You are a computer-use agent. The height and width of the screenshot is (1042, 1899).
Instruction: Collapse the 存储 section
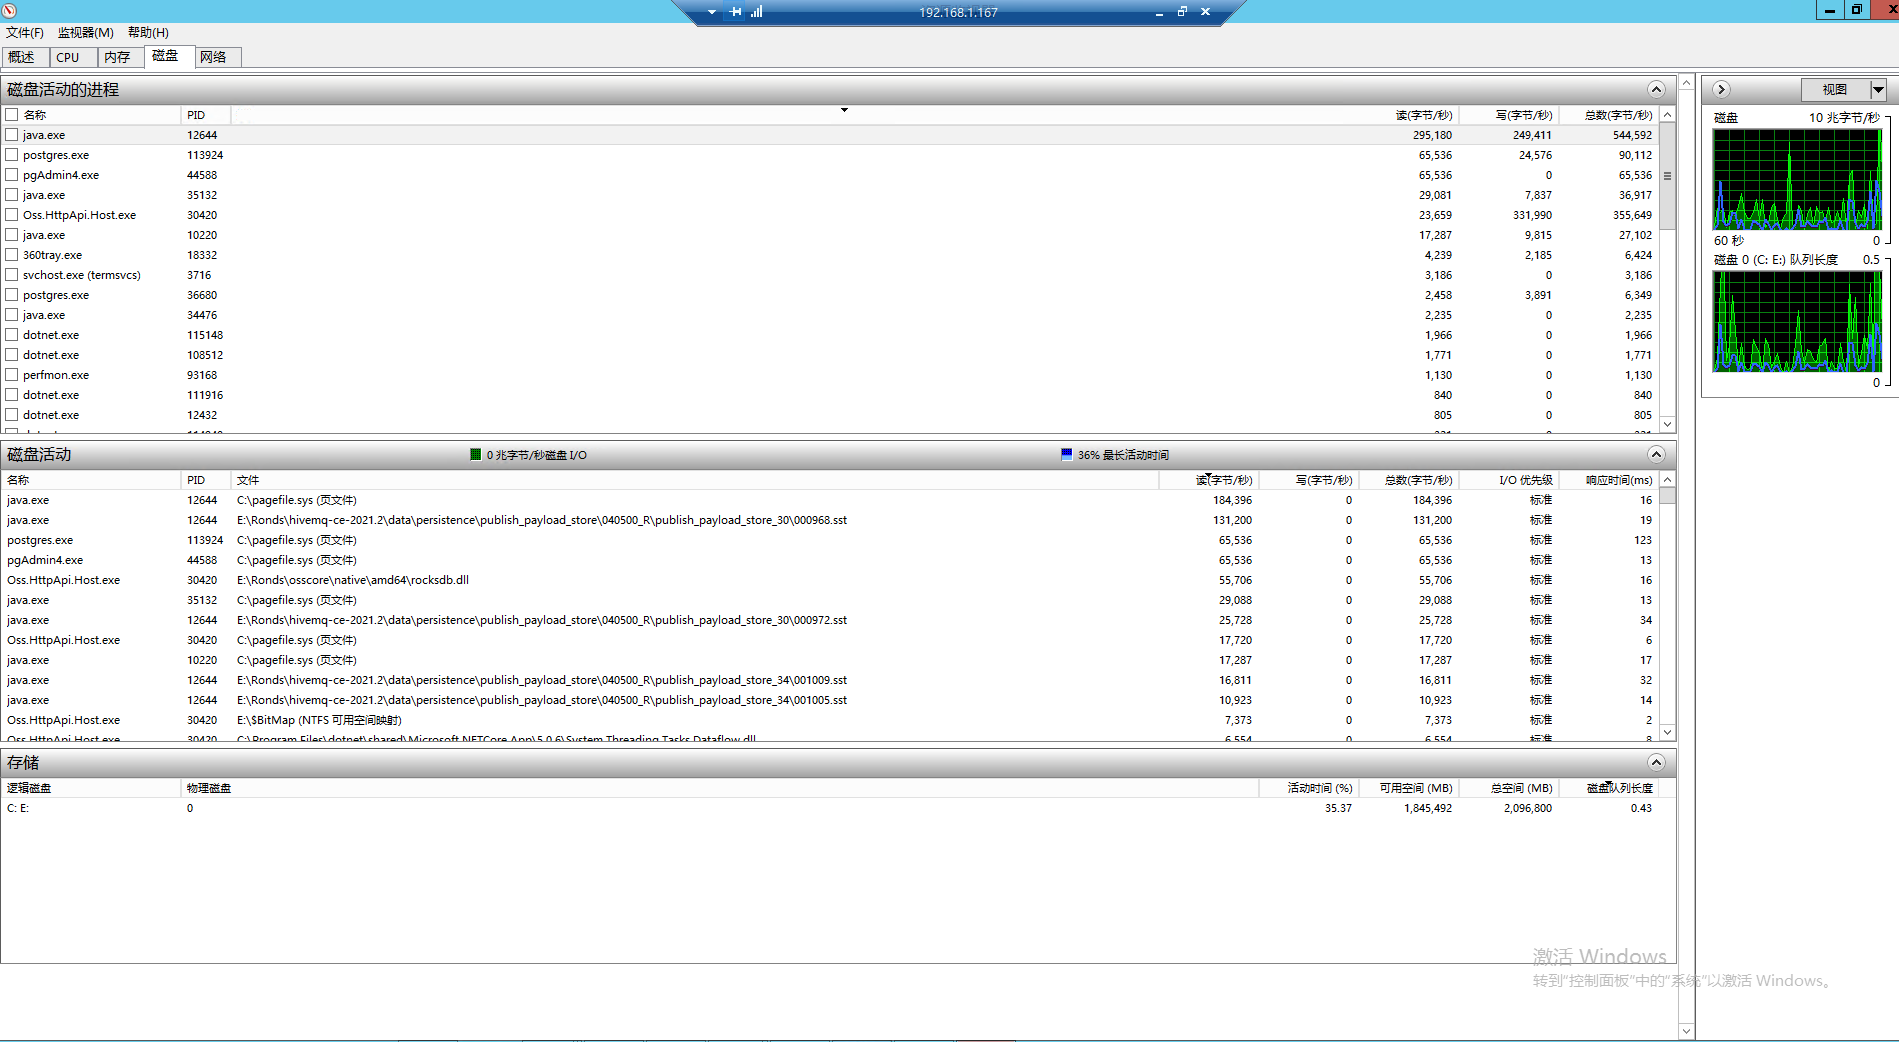coord(1656,763)
